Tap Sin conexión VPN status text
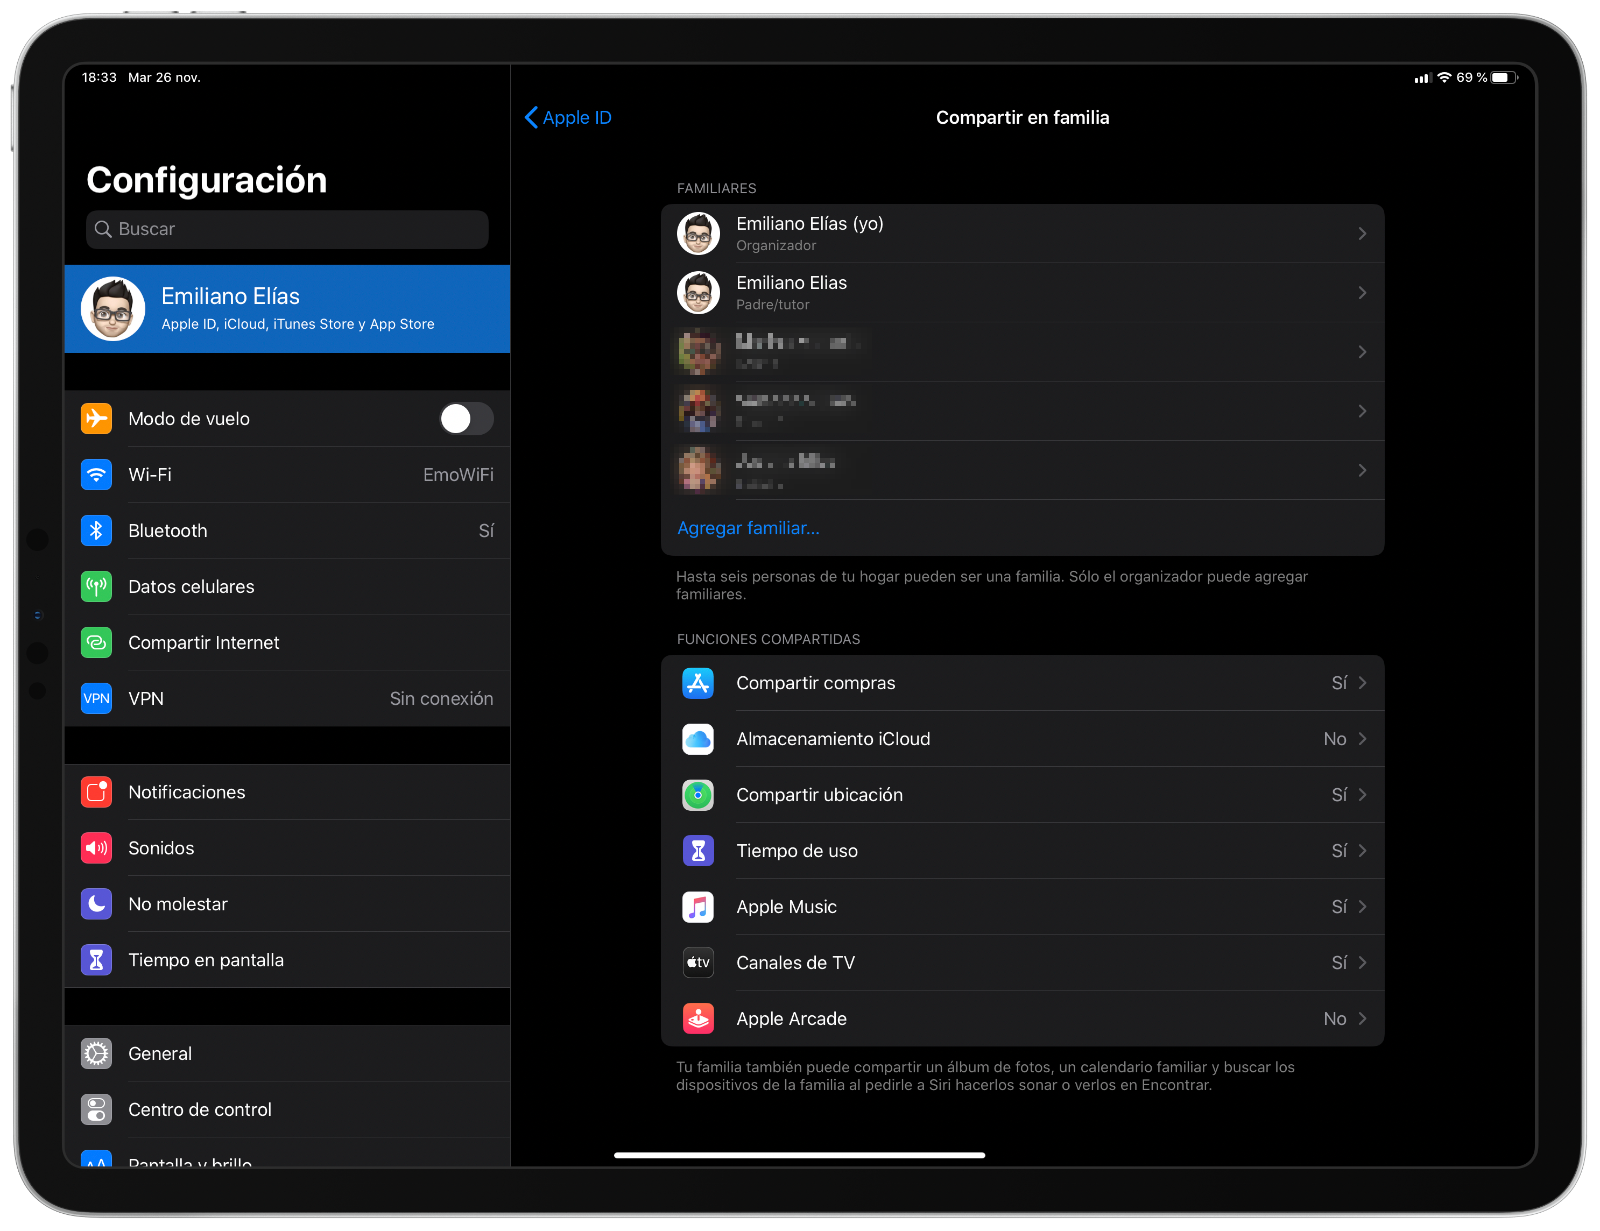Screen dimensions: 1600x1231 click(441, 698)
